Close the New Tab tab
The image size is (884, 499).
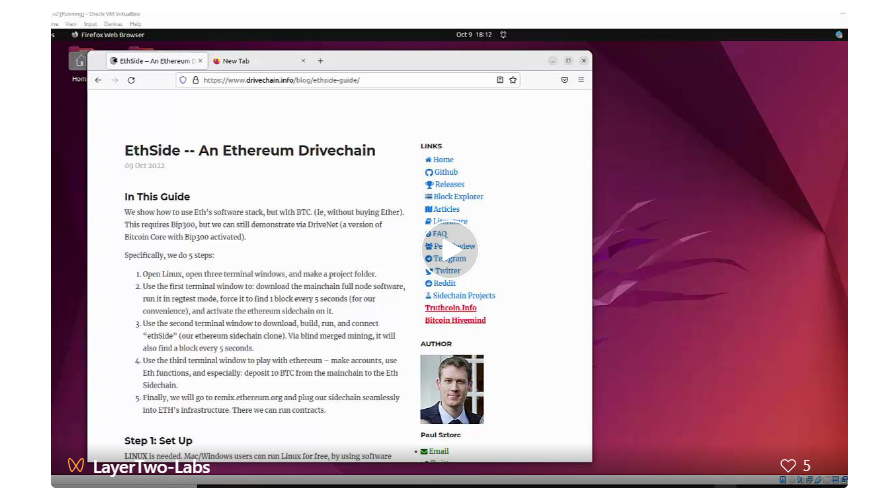click(x=303, y=61)
